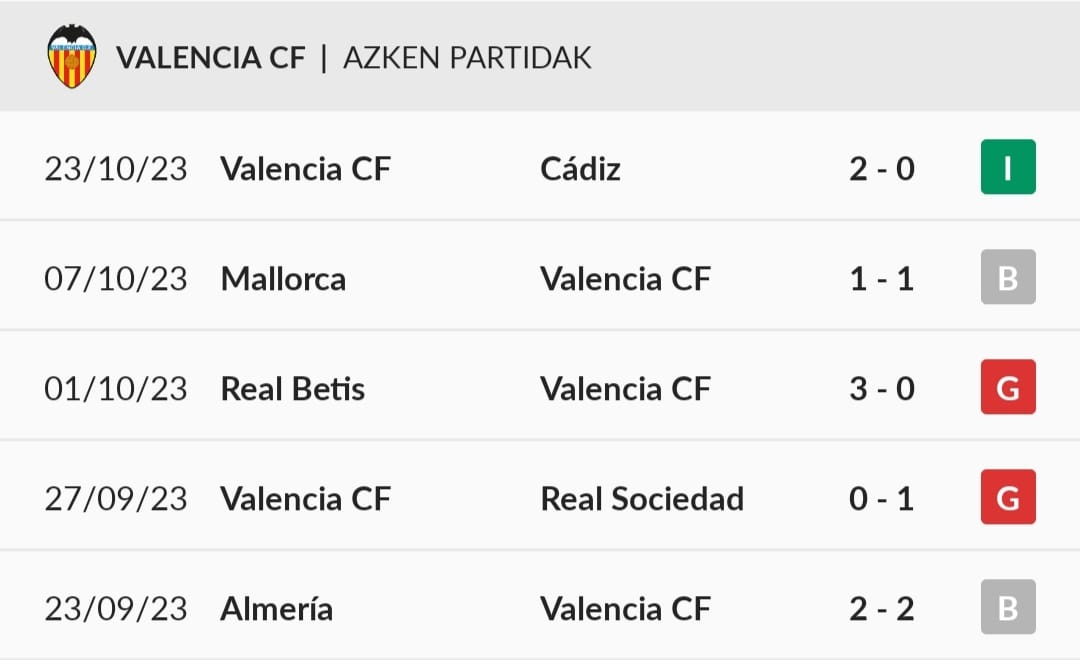Click the Valencia CF club crest

point(72,56)
